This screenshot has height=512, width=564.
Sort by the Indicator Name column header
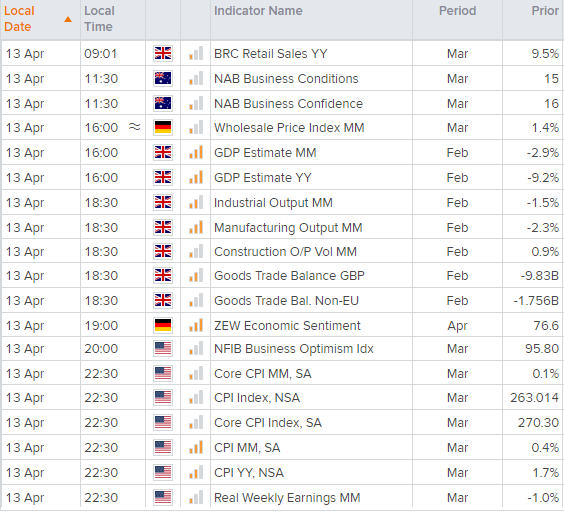[258, 11]
